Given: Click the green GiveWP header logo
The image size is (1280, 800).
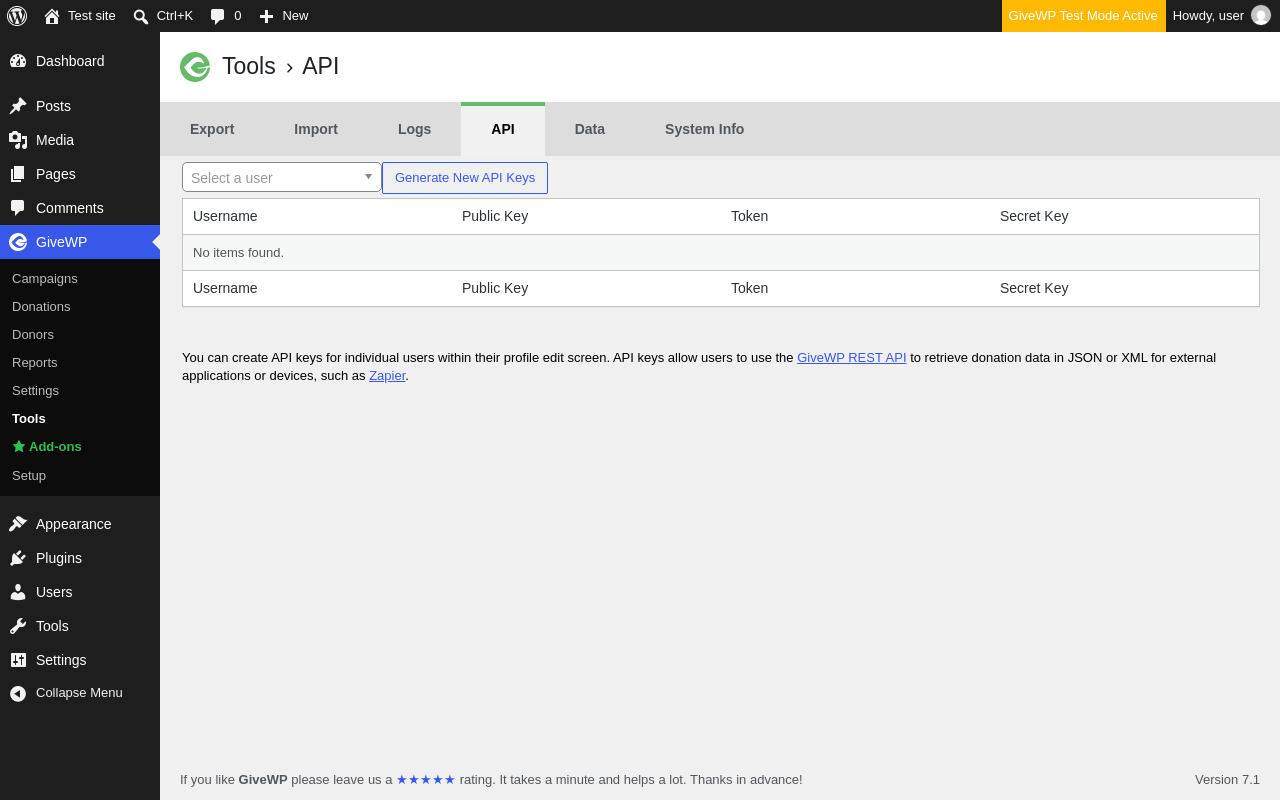Looking at the screenshot, I should (x=195, y=67).
